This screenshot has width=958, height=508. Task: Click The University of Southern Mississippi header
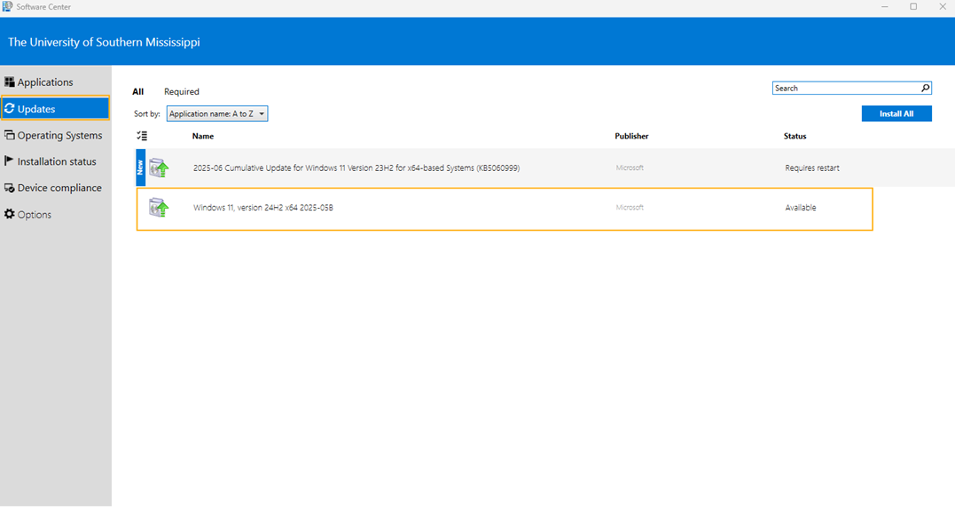click(x=104, y=42)
